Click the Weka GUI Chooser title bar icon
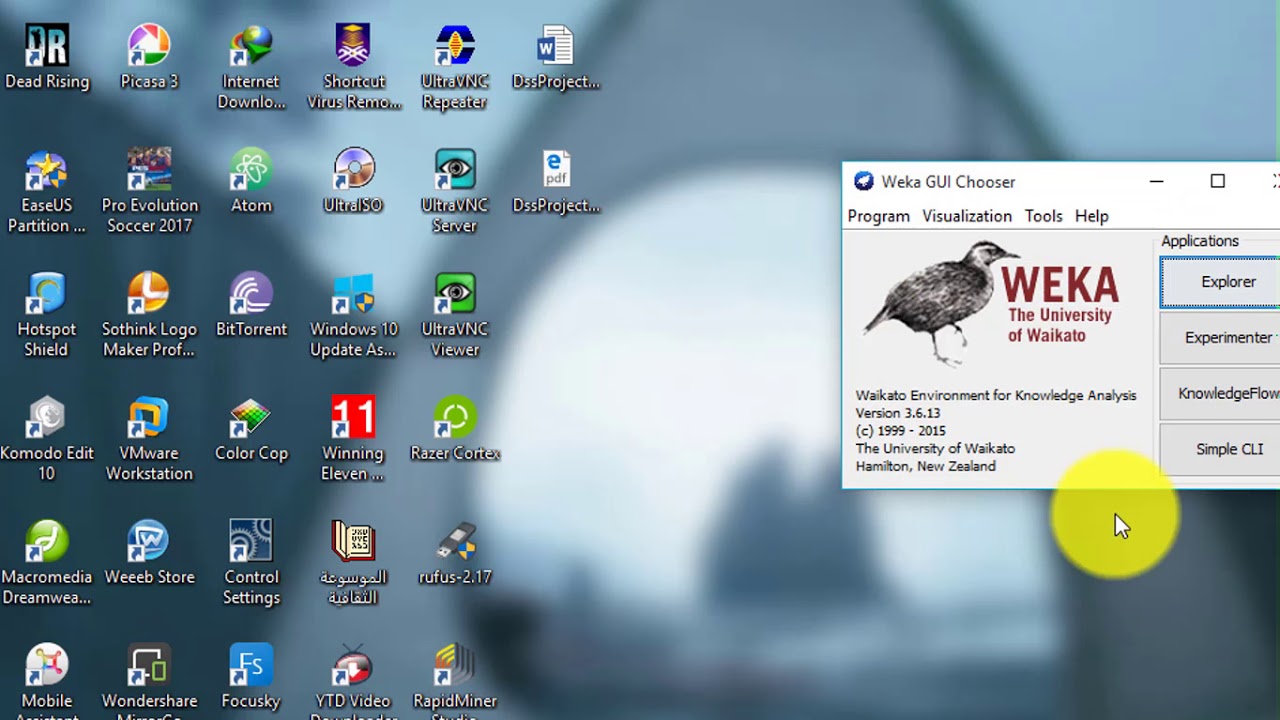This screenshot has width=1280, height=720. point(862,182)
